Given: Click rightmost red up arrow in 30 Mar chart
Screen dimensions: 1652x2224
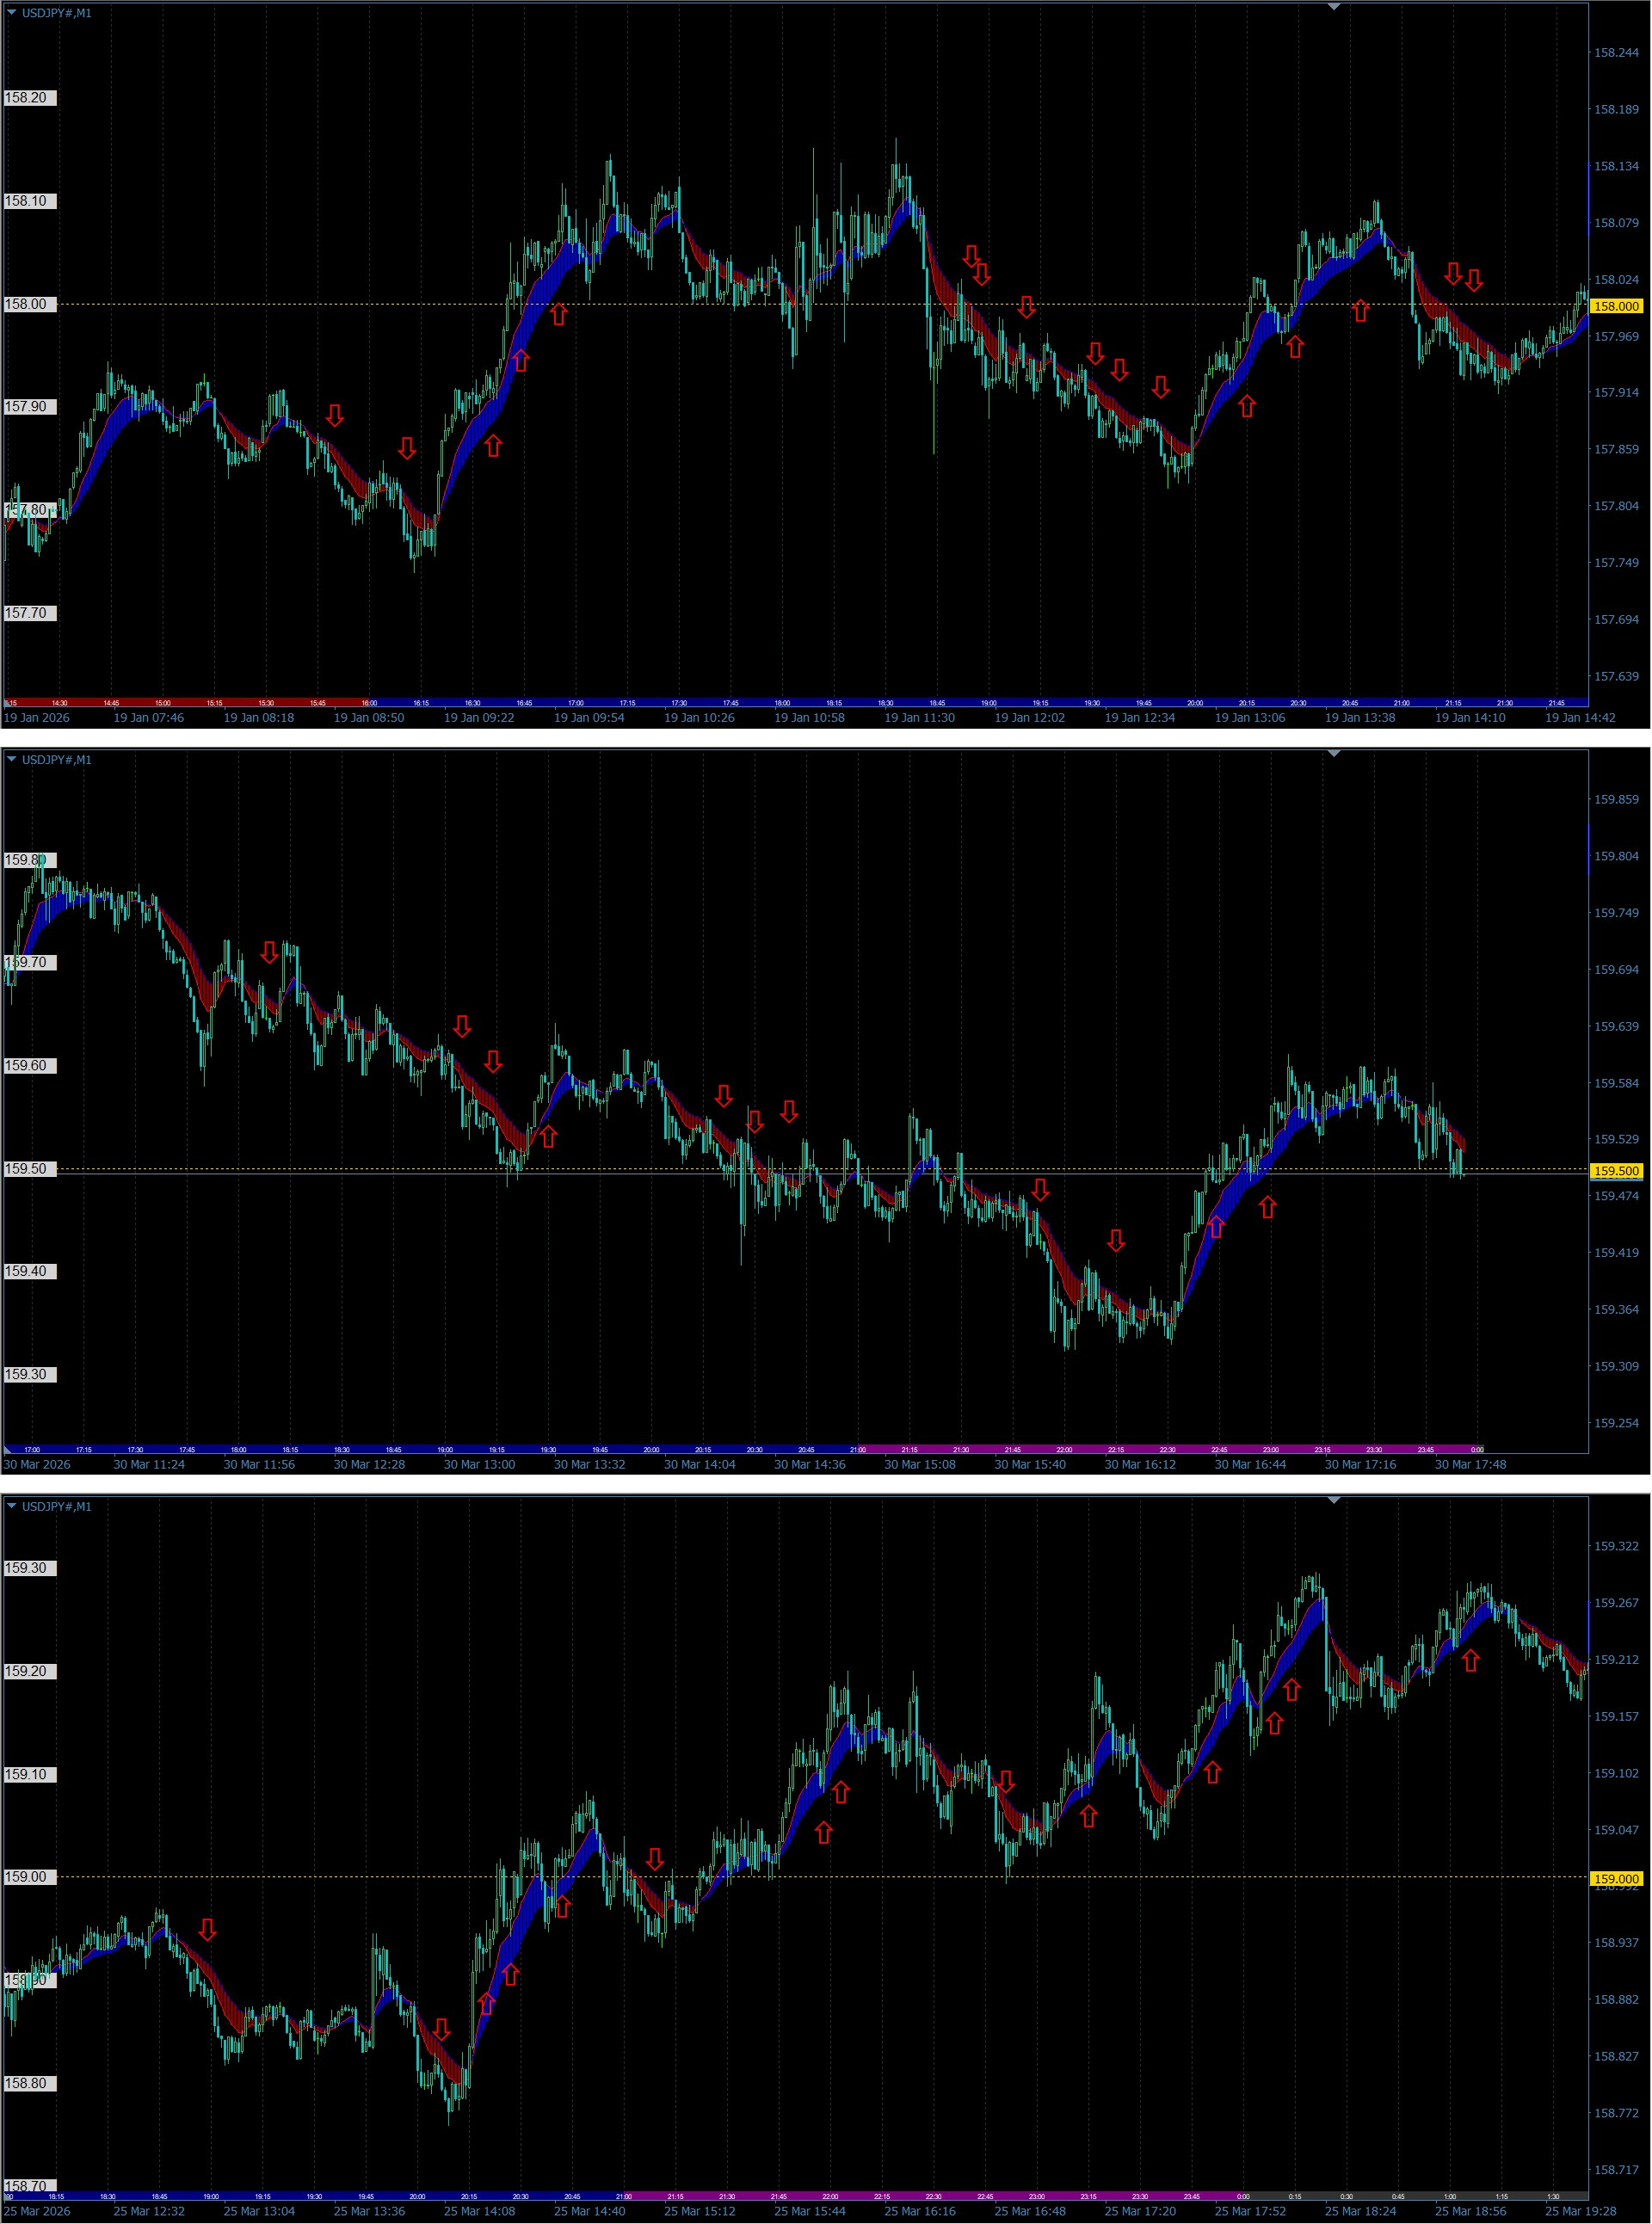Looking at the screenshot, I should (x=1267, y=1207).
